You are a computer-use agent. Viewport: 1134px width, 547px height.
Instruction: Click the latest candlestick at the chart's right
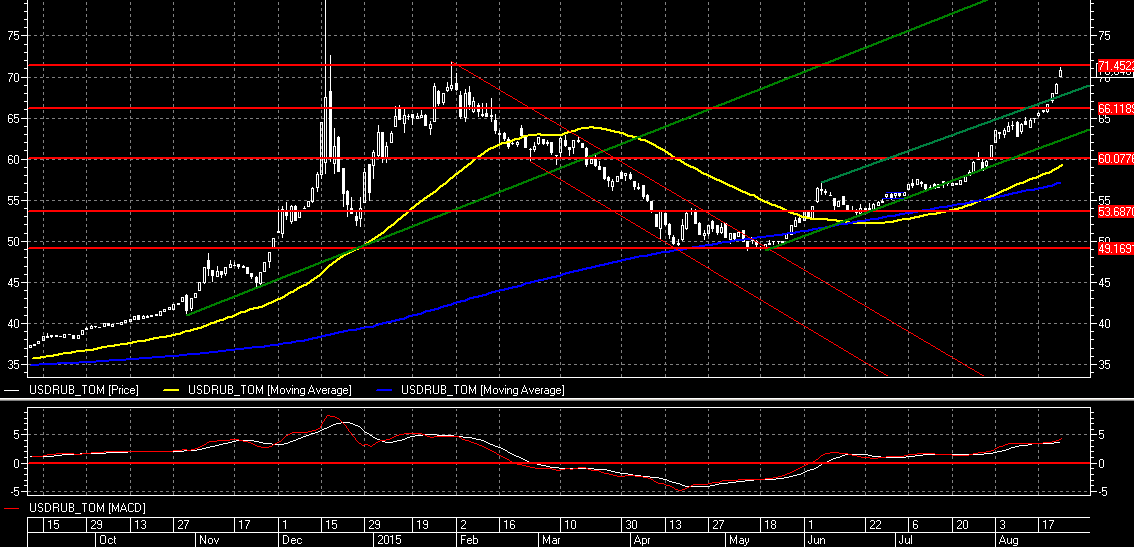pyautogui.click(x=1060, y=72)
